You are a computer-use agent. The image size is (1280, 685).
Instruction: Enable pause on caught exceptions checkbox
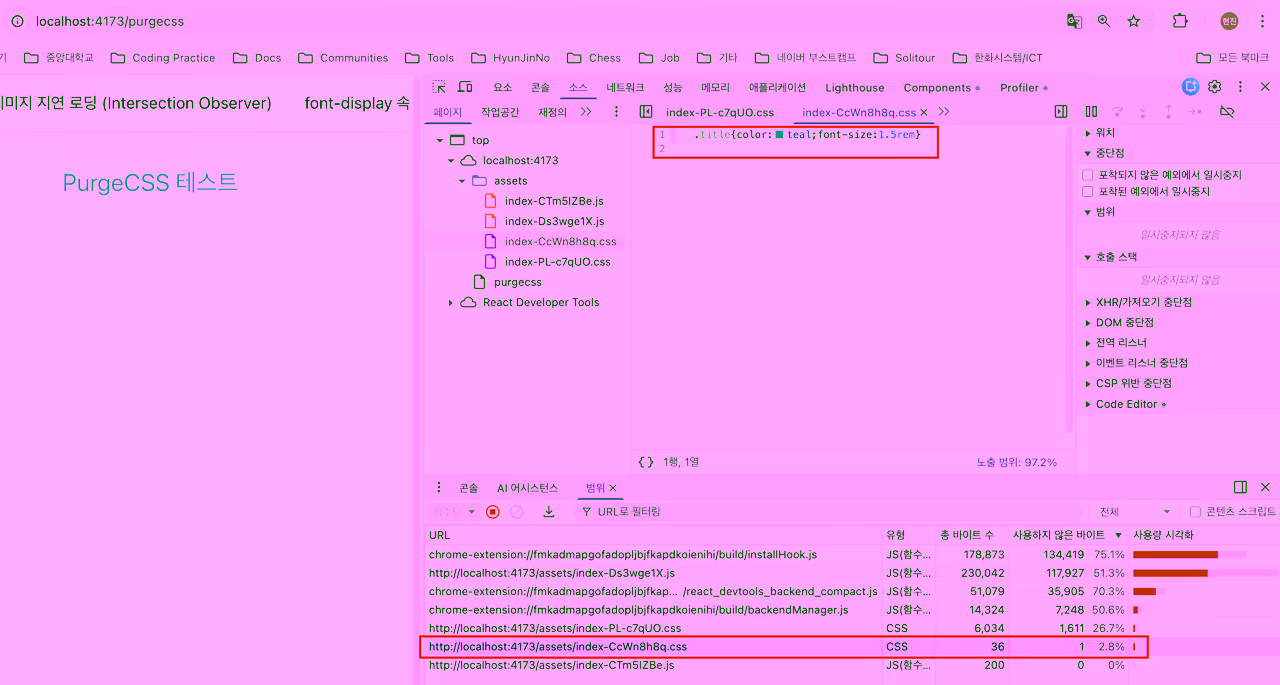pyautogui.click(x=1088, y=191)
